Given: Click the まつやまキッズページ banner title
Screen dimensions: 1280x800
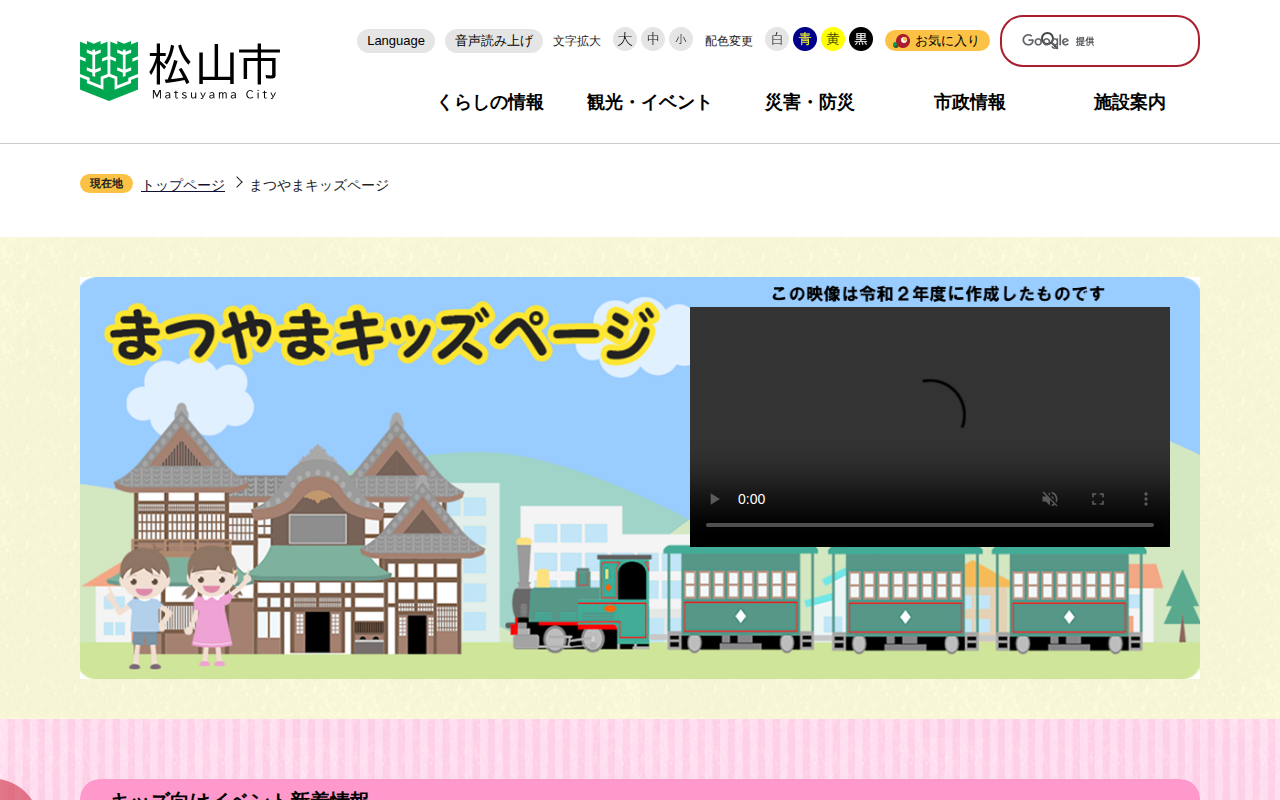Looking at the screenshot, I should coord(381,333).
